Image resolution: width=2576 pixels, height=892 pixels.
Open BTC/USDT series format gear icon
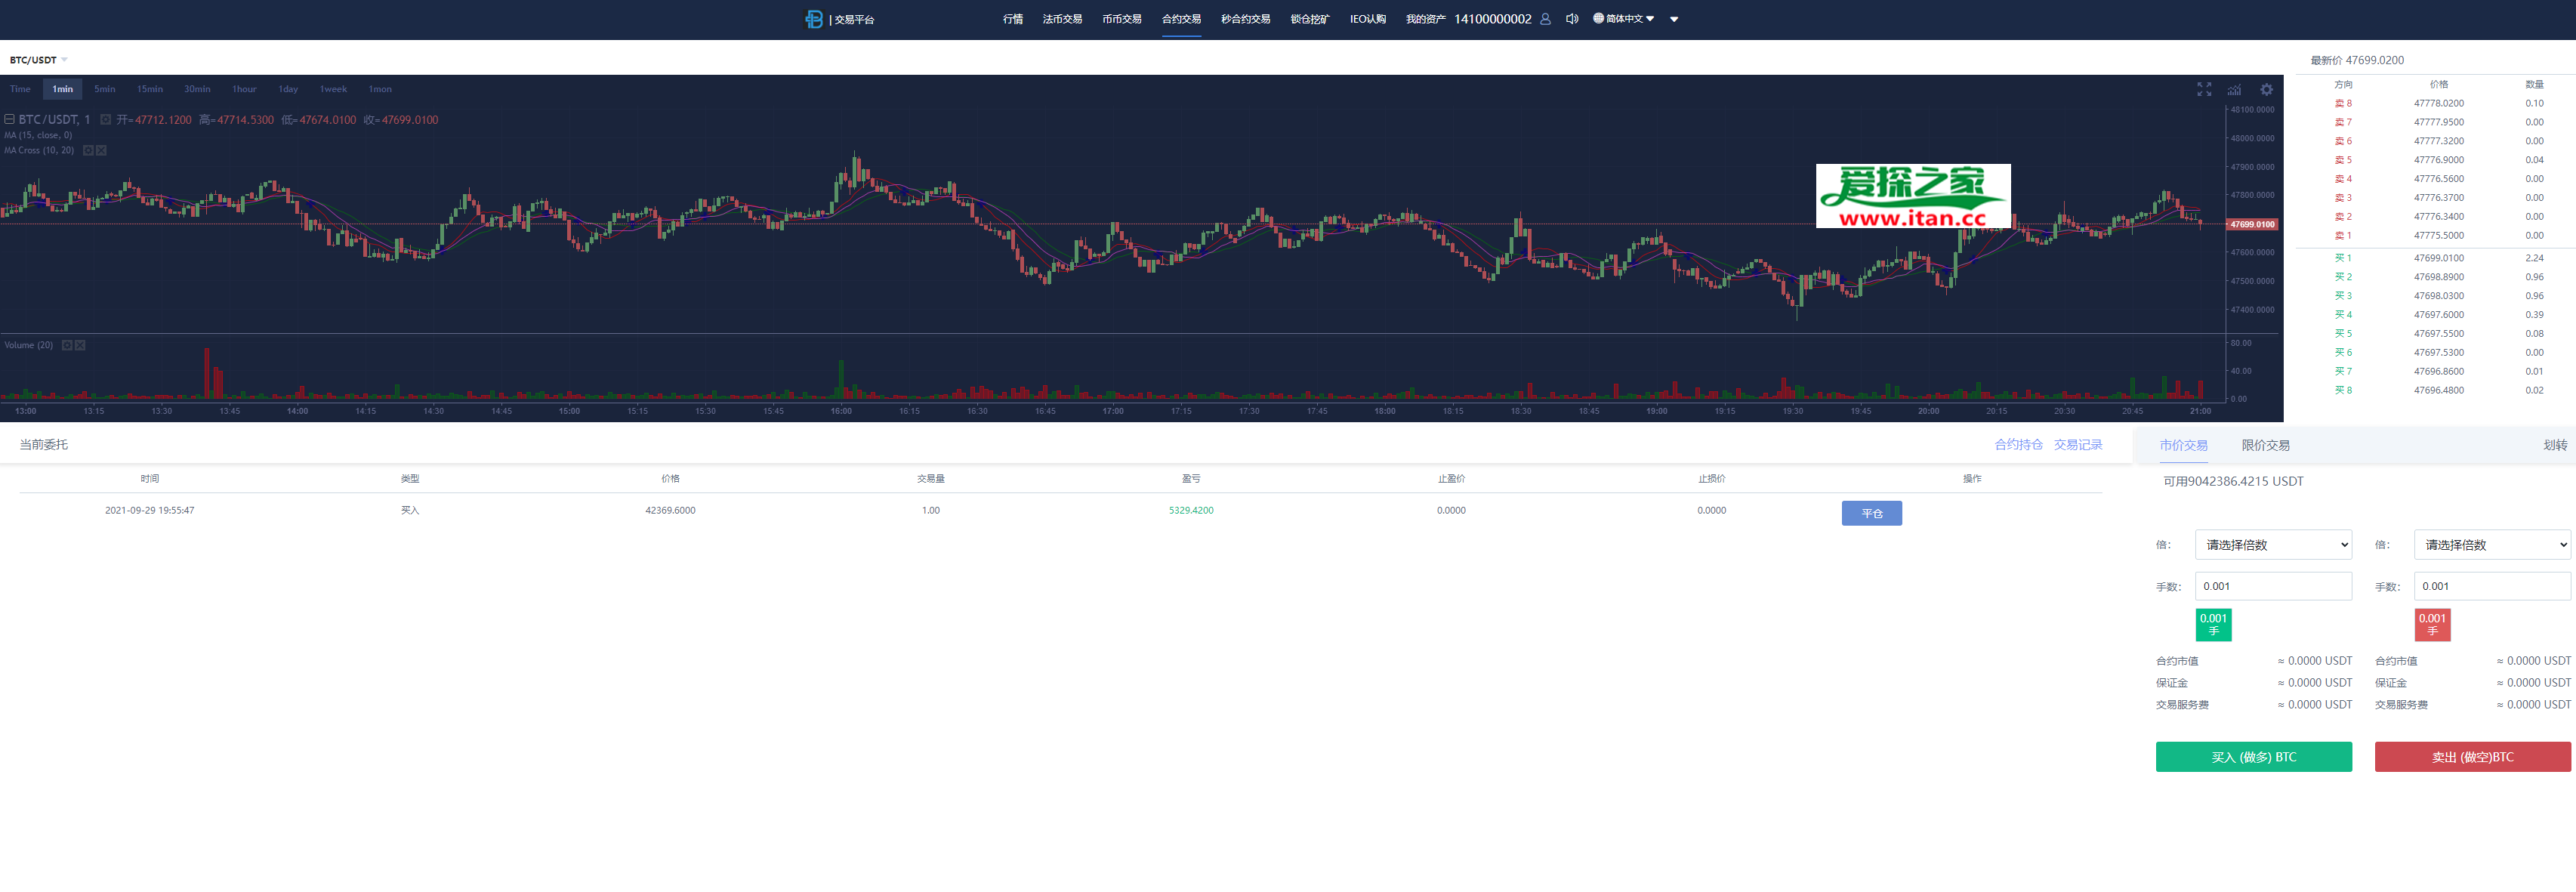[x=105, y=119]
